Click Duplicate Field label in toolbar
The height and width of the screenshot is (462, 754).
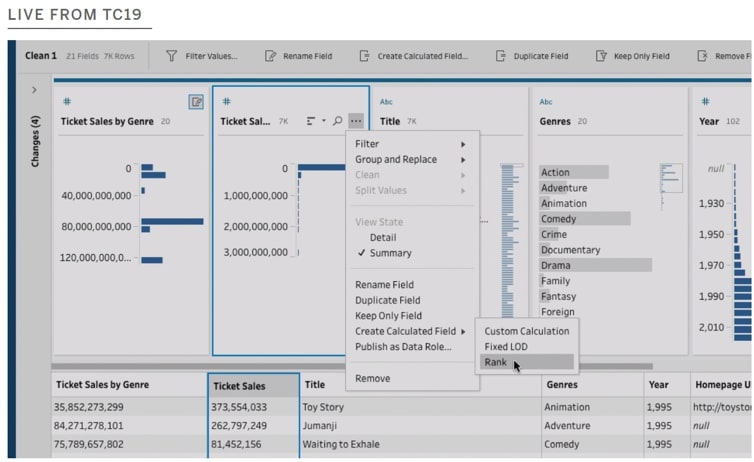tap(540, 56)
